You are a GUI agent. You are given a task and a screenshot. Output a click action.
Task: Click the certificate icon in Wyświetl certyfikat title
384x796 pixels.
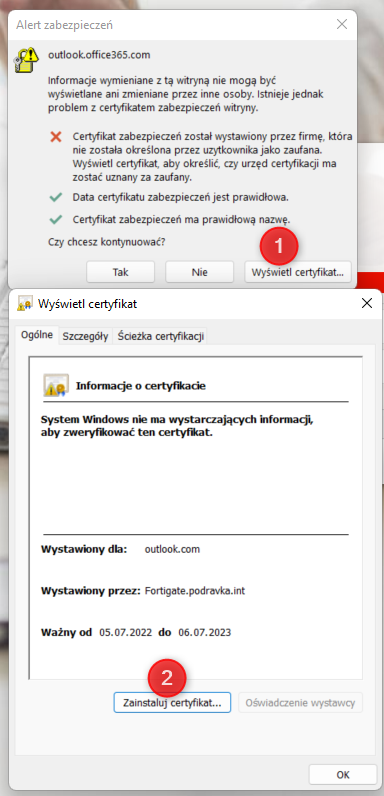click(x=25, y=304)
